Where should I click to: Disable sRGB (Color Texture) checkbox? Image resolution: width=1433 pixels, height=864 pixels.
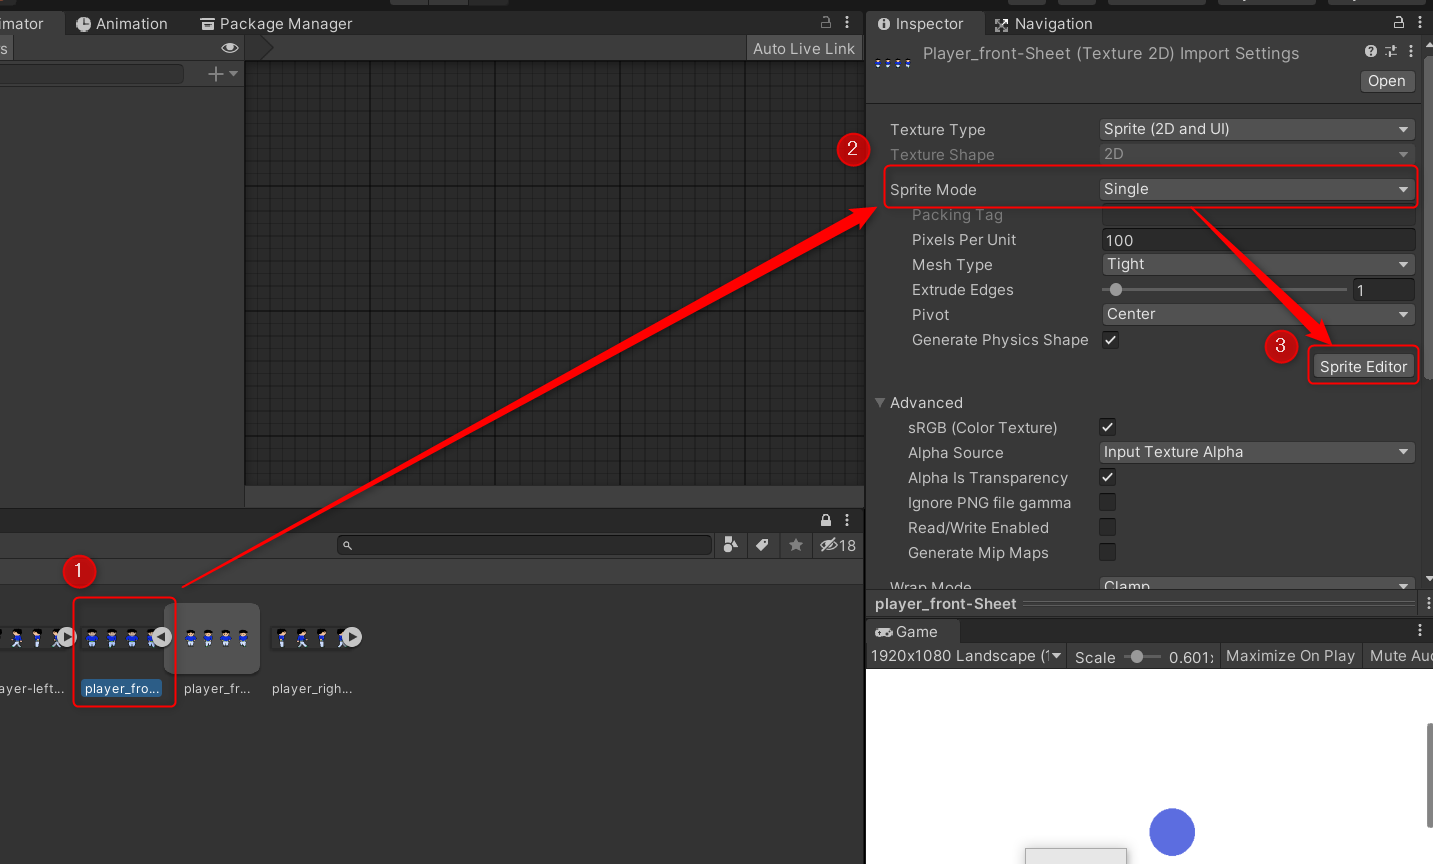click(1107, 427)
